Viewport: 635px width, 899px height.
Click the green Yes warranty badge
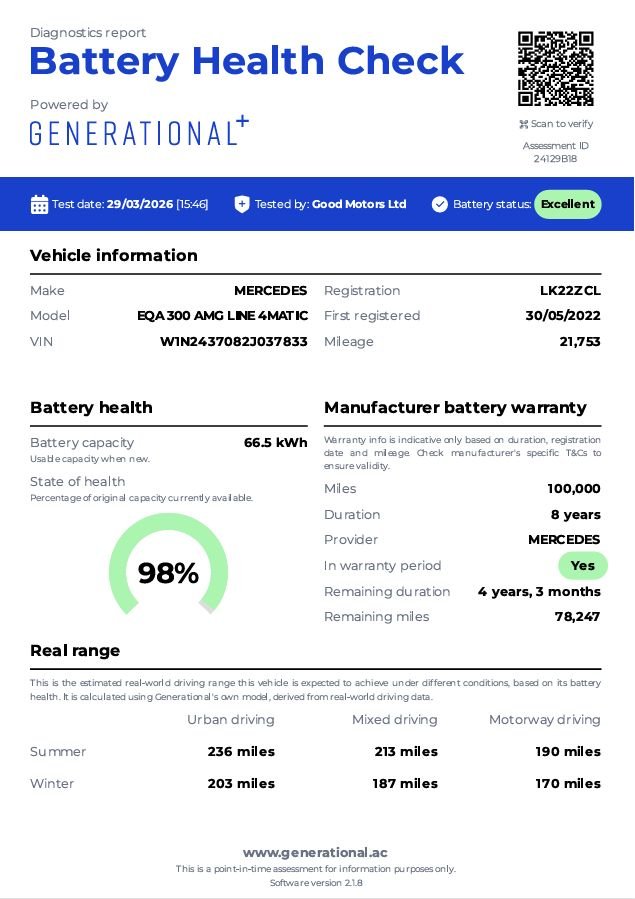(582, 565)
